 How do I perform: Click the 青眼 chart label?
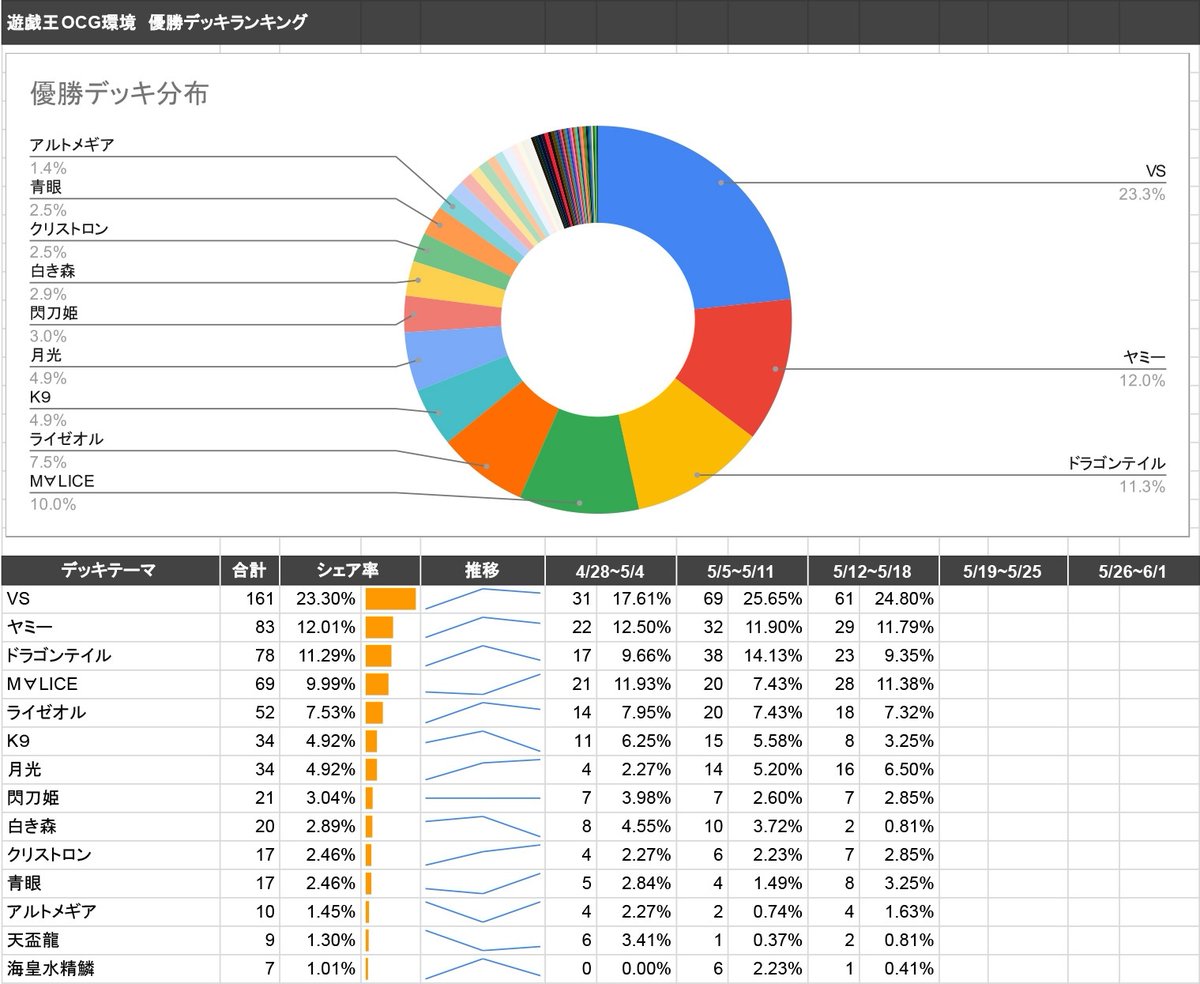[x=46, y=187]
